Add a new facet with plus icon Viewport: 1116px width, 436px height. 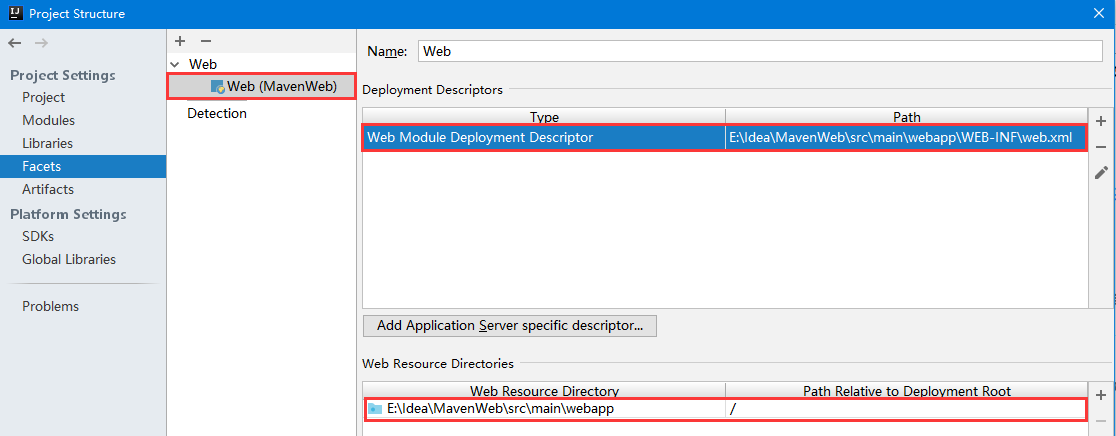coord(180,42)
